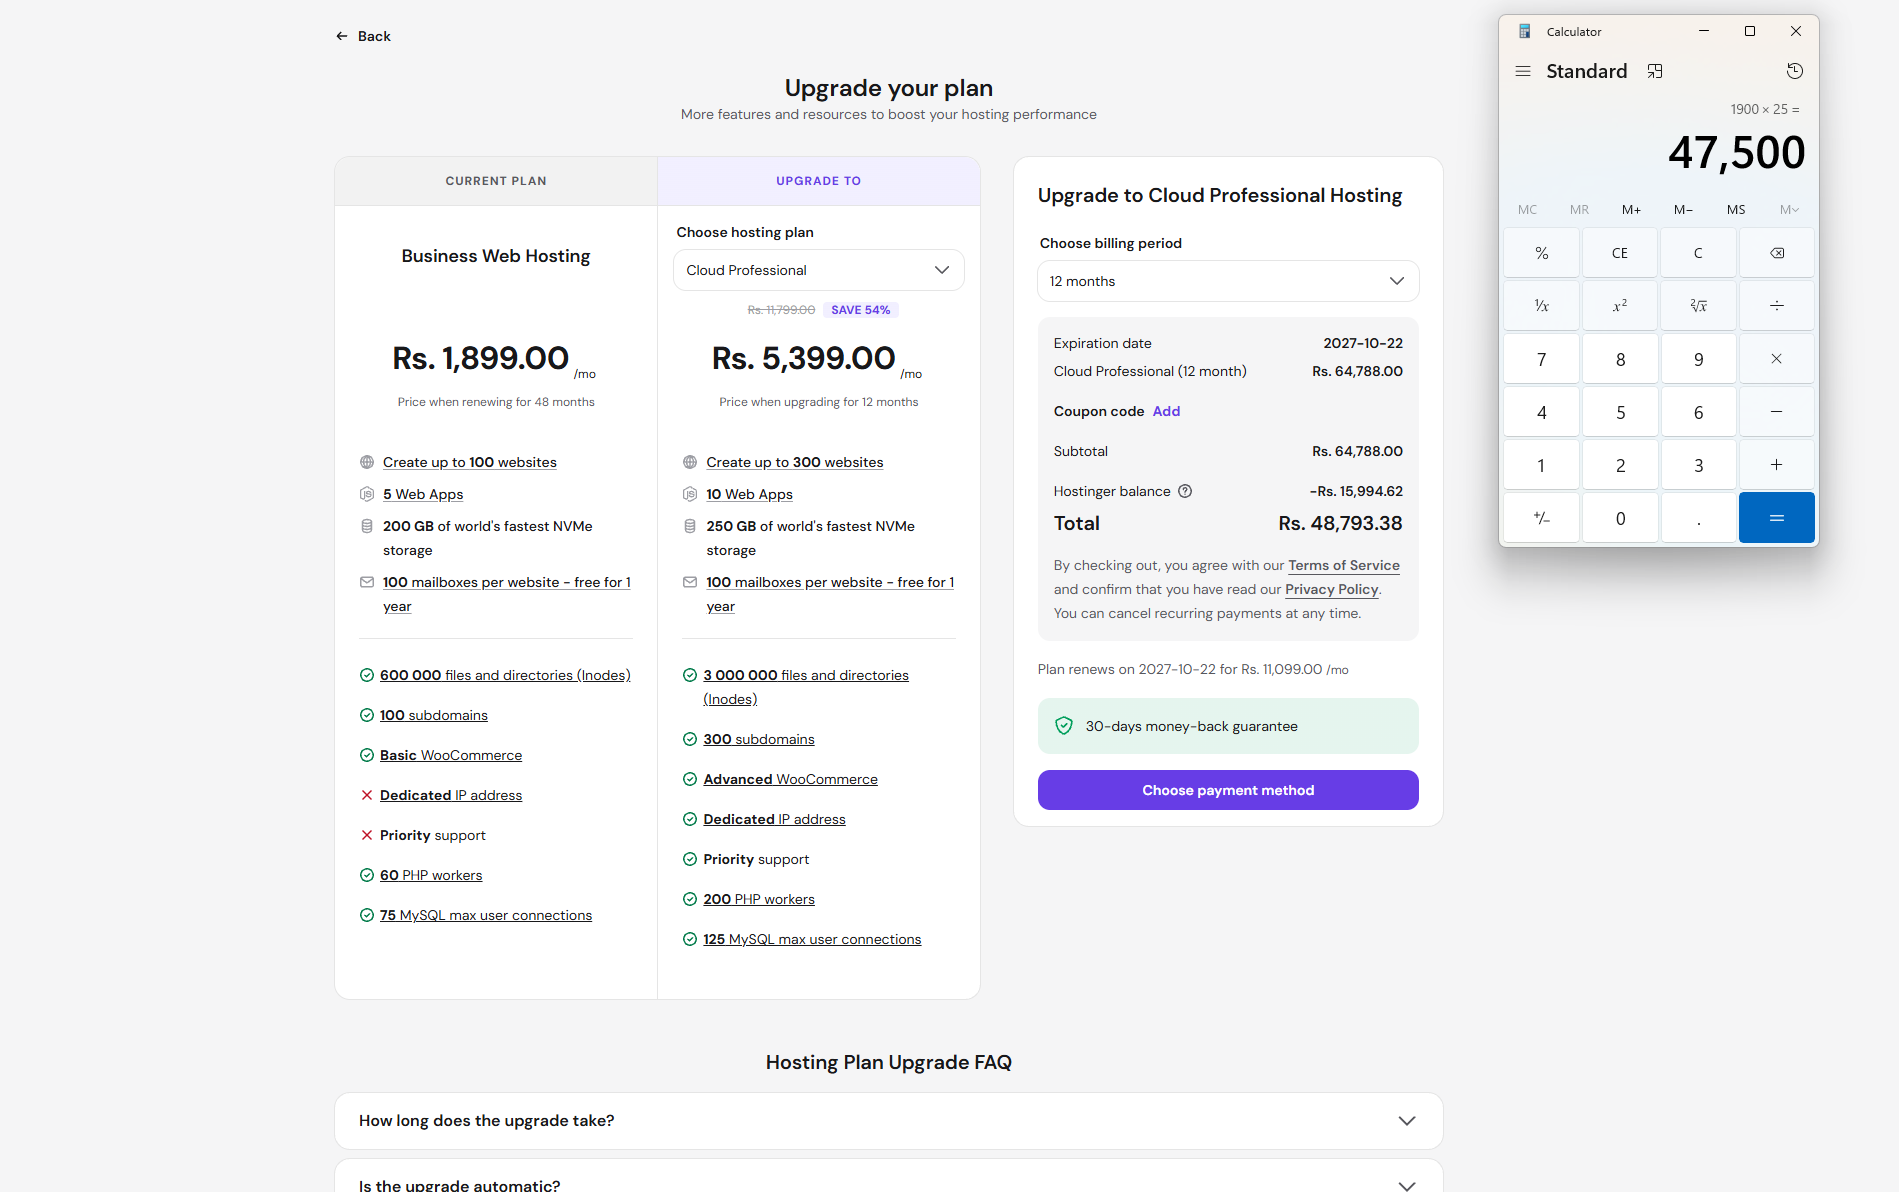Image resolution: width=1899 pixels, height=1192 pixels.
Task: Open the Privacy Policy link
Action: tap(1332, 590)
